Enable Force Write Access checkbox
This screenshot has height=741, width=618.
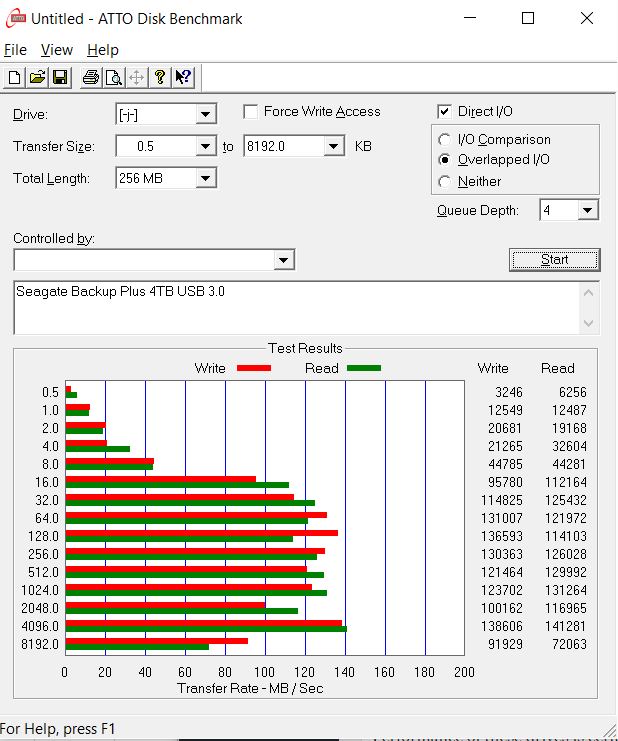pyautogui.click(x=250, y=112)
